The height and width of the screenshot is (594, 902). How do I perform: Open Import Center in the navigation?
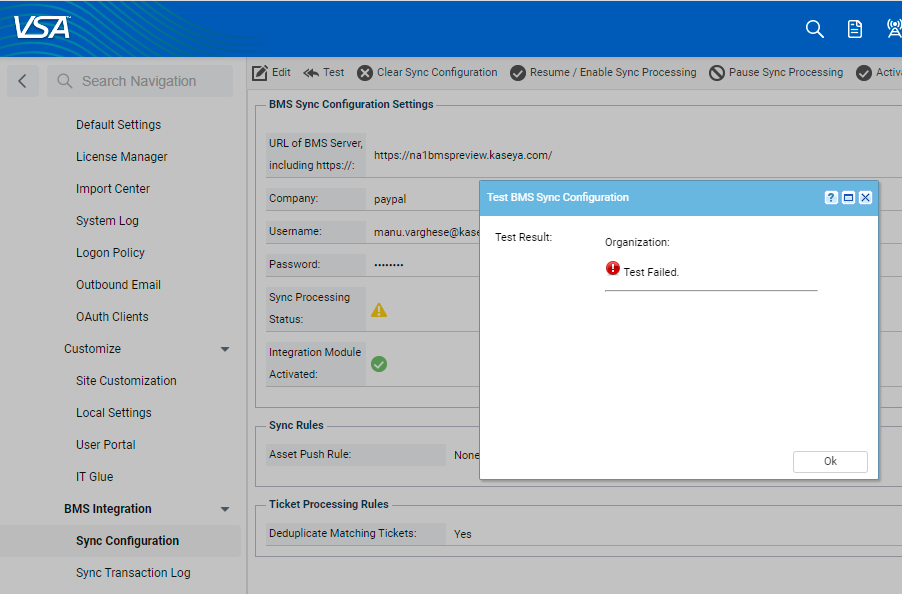(113, 189)
